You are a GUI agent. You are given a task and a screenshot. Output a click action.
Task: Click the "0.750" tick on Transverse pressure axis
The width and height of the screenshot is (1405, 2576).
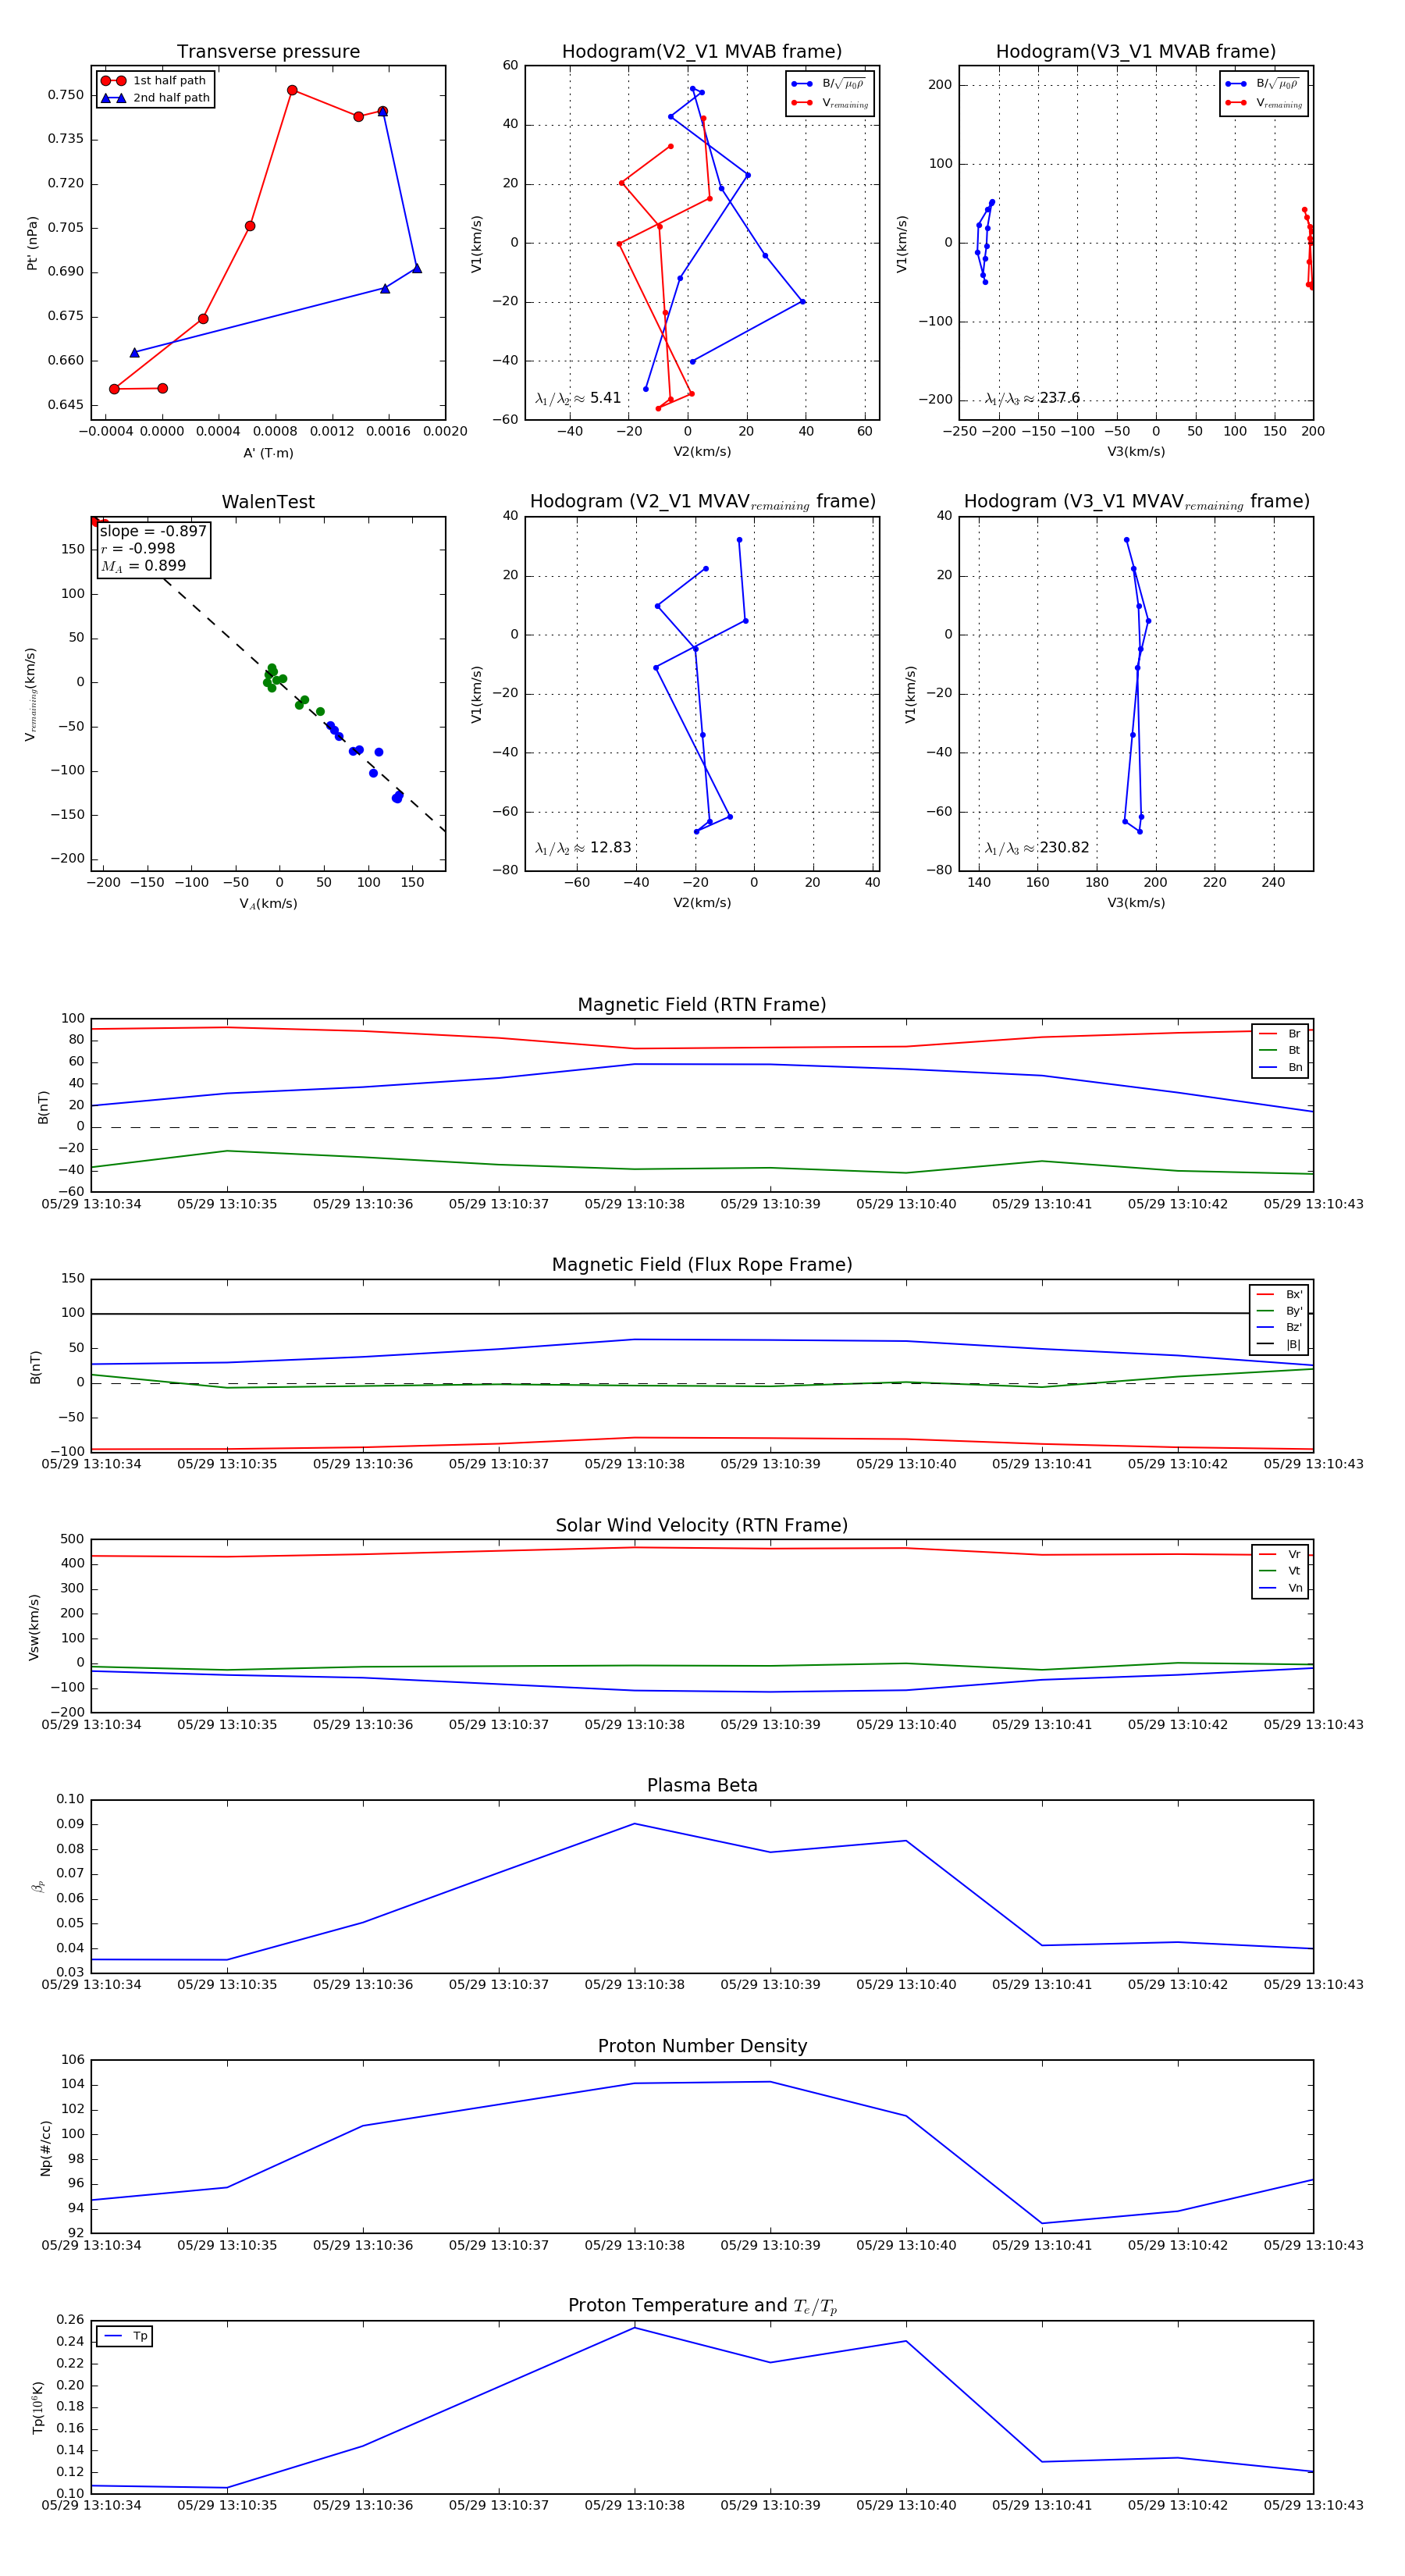click(x=66, y=95)
